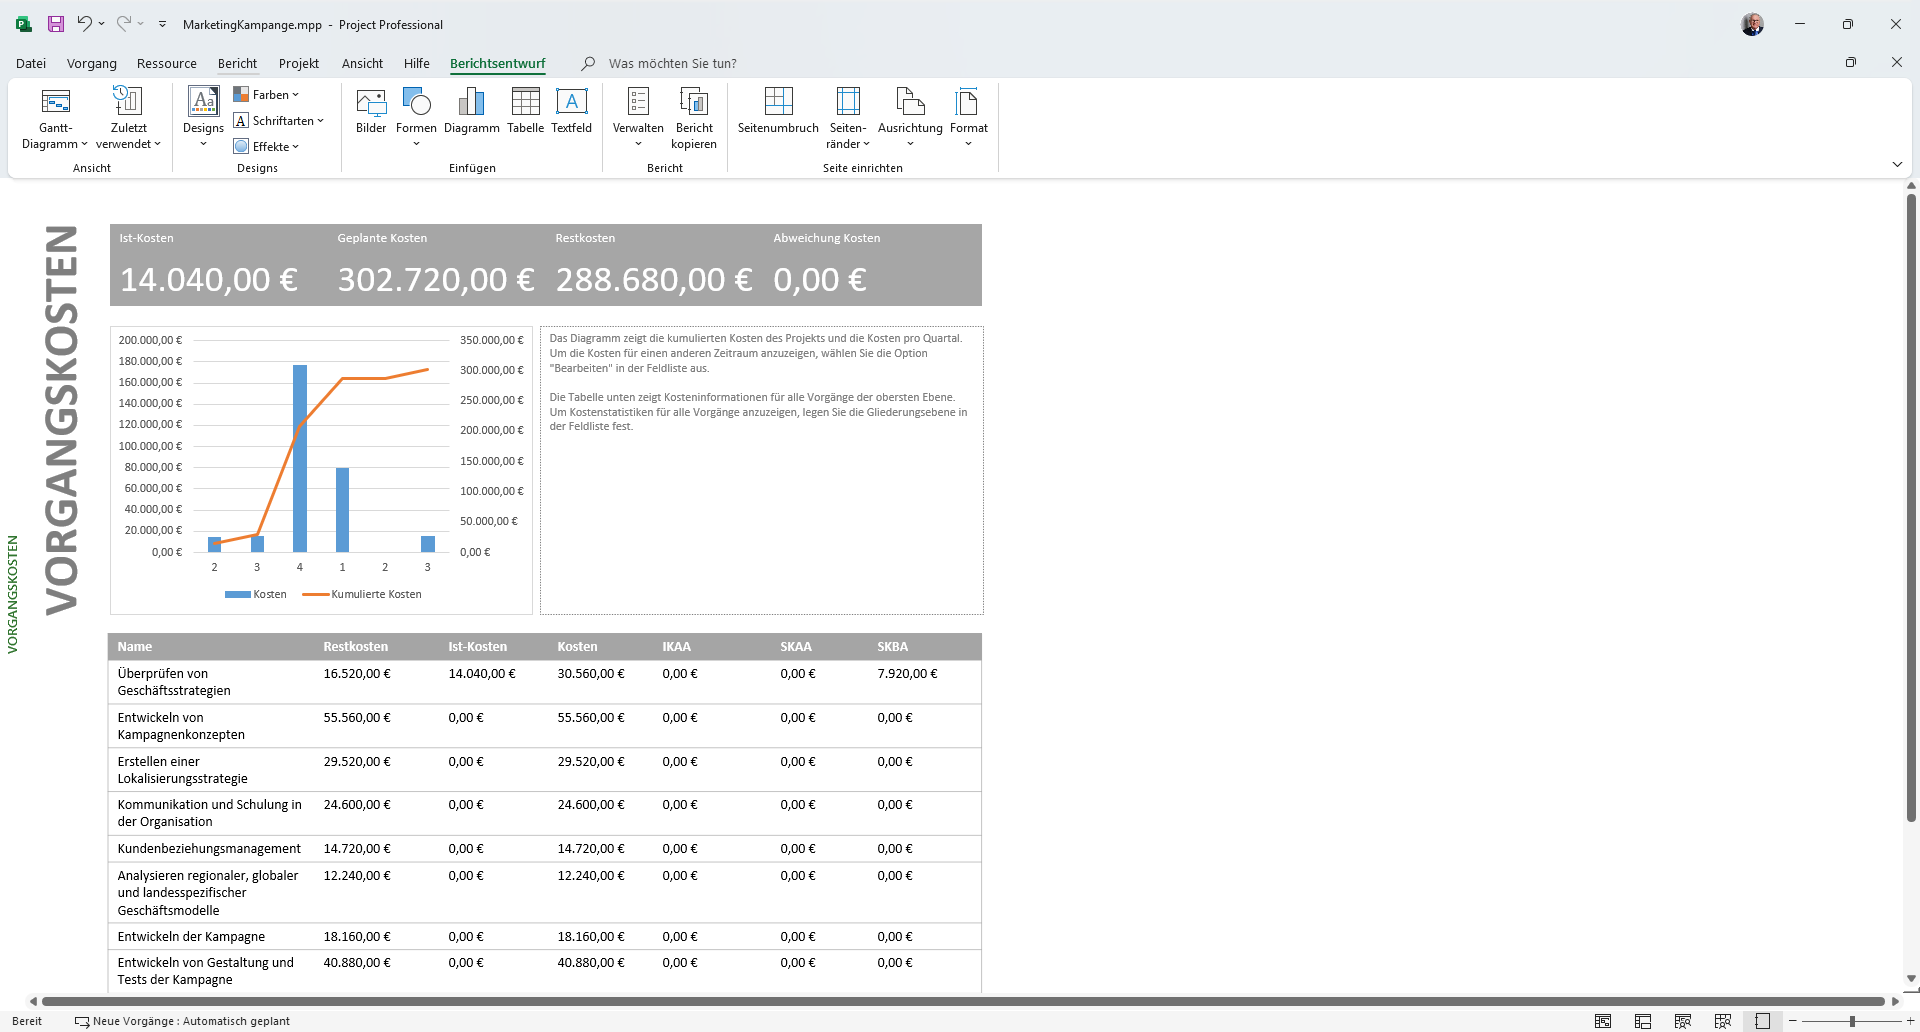1920x1032 pixels.
Task: Expand the Schriftarten fonts dropdown
Action: pos(279,120)
